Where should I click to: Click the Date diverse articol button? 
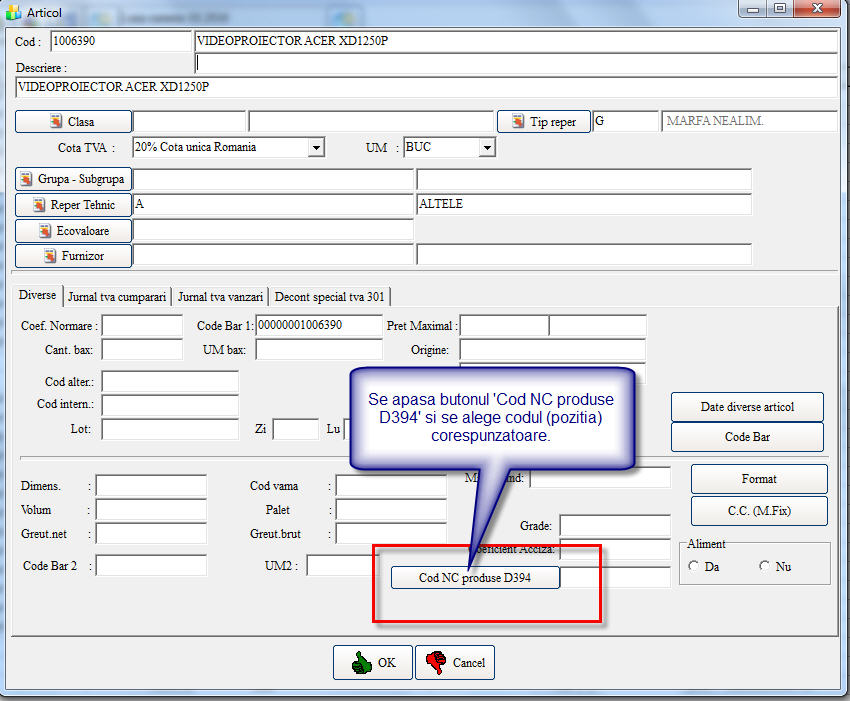(747, 407)
